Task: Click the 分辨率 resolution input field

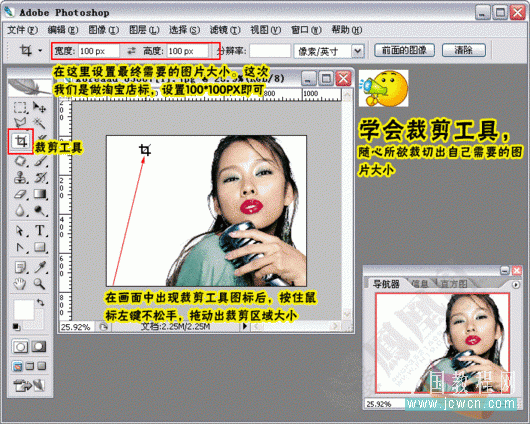Action: (270, 51)
